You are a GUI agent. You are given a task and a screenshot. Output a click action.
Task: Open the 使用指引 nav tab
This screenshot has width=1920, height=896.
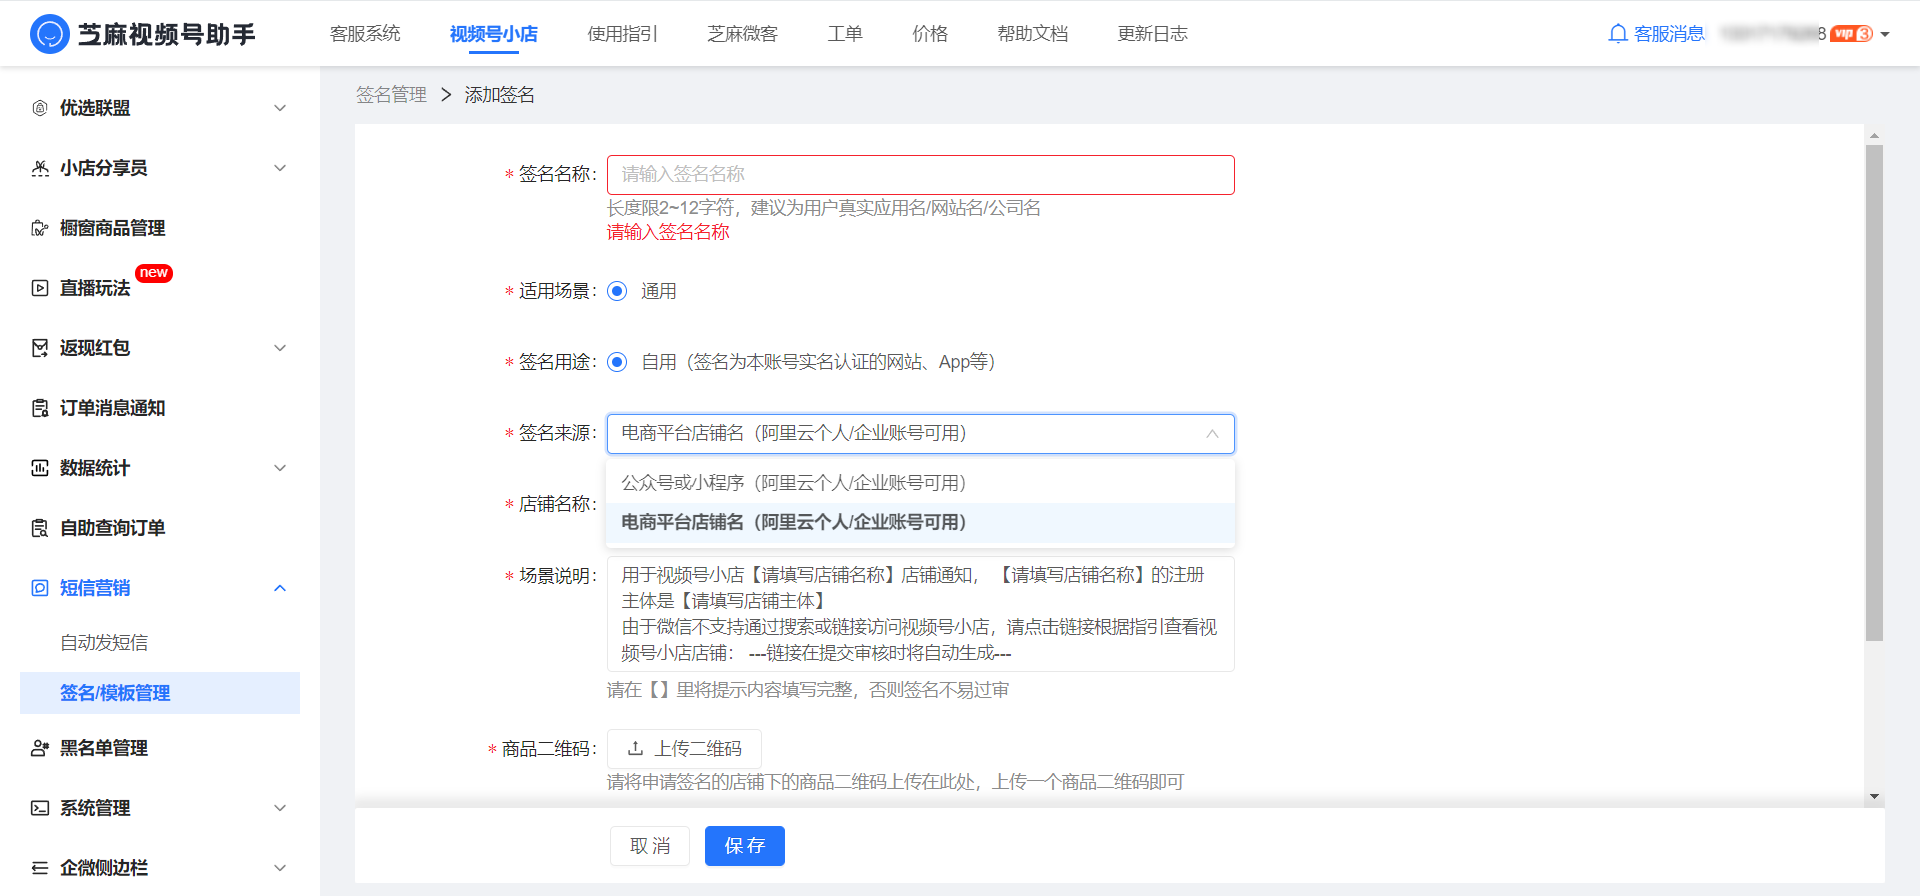623,34
